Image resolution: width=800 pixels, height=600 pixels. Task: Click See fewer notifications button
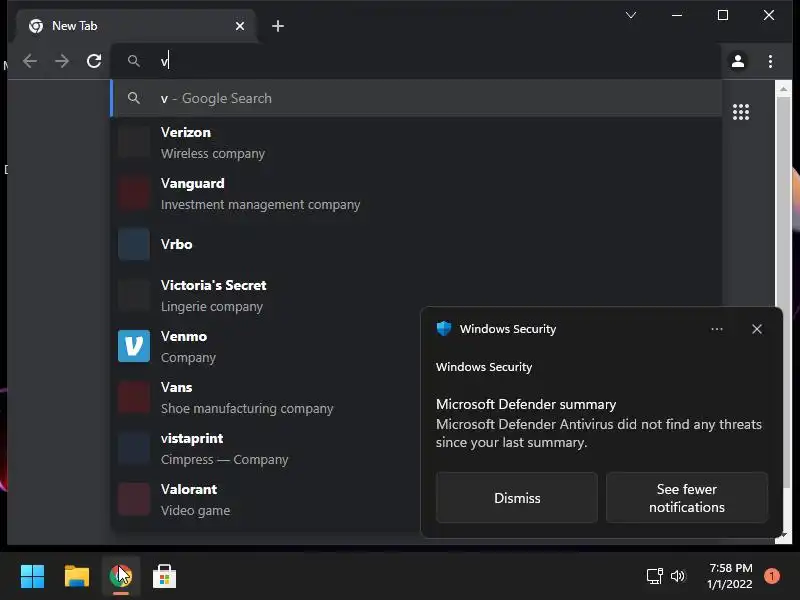687,497
